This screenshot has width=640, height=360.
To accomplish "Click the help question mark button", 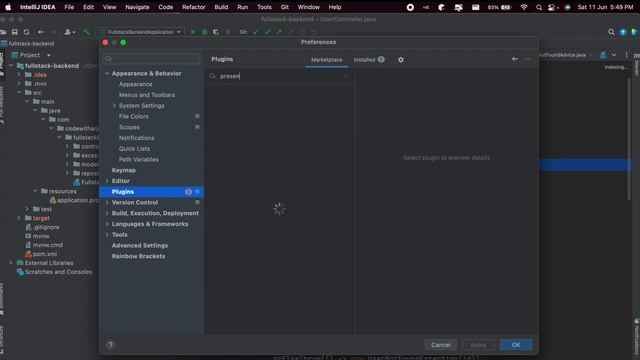I will (x=110, y=345).
